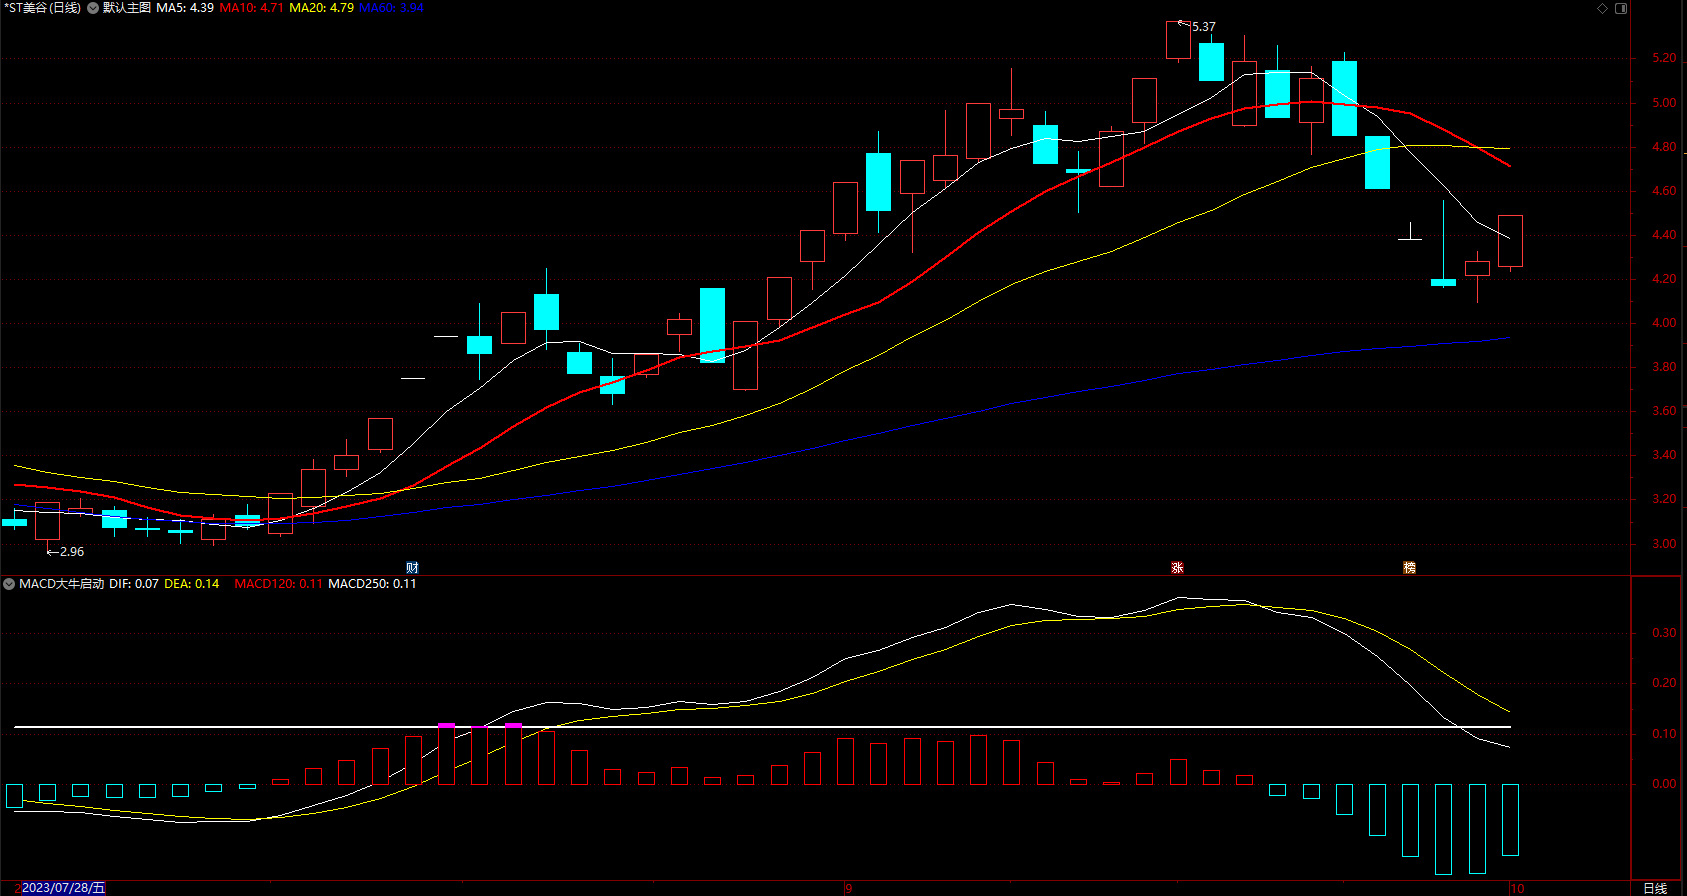Click the MACD250: 0.11 value

(x=372, y=584)
